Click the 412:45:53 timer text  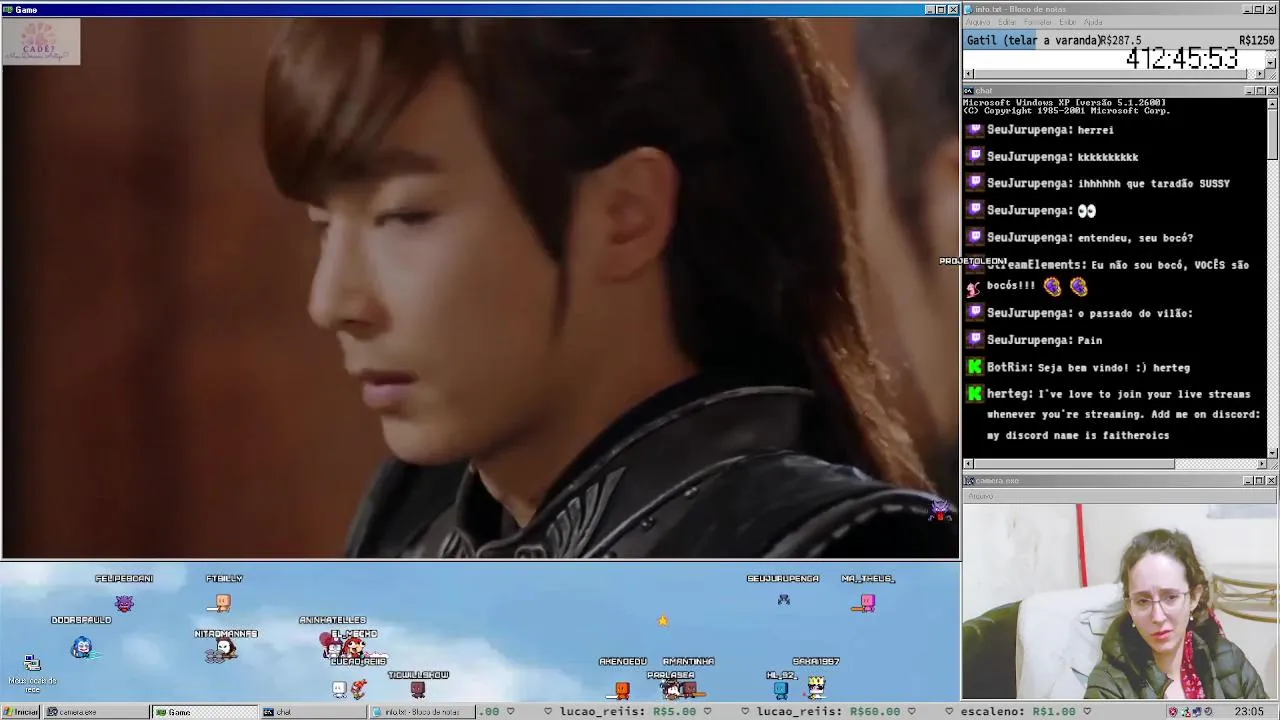pos(1181,59)
